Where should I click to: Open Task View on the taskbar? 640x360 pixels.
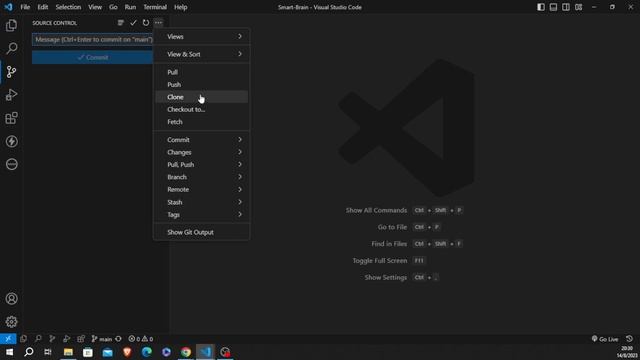(x=48, y=352)
